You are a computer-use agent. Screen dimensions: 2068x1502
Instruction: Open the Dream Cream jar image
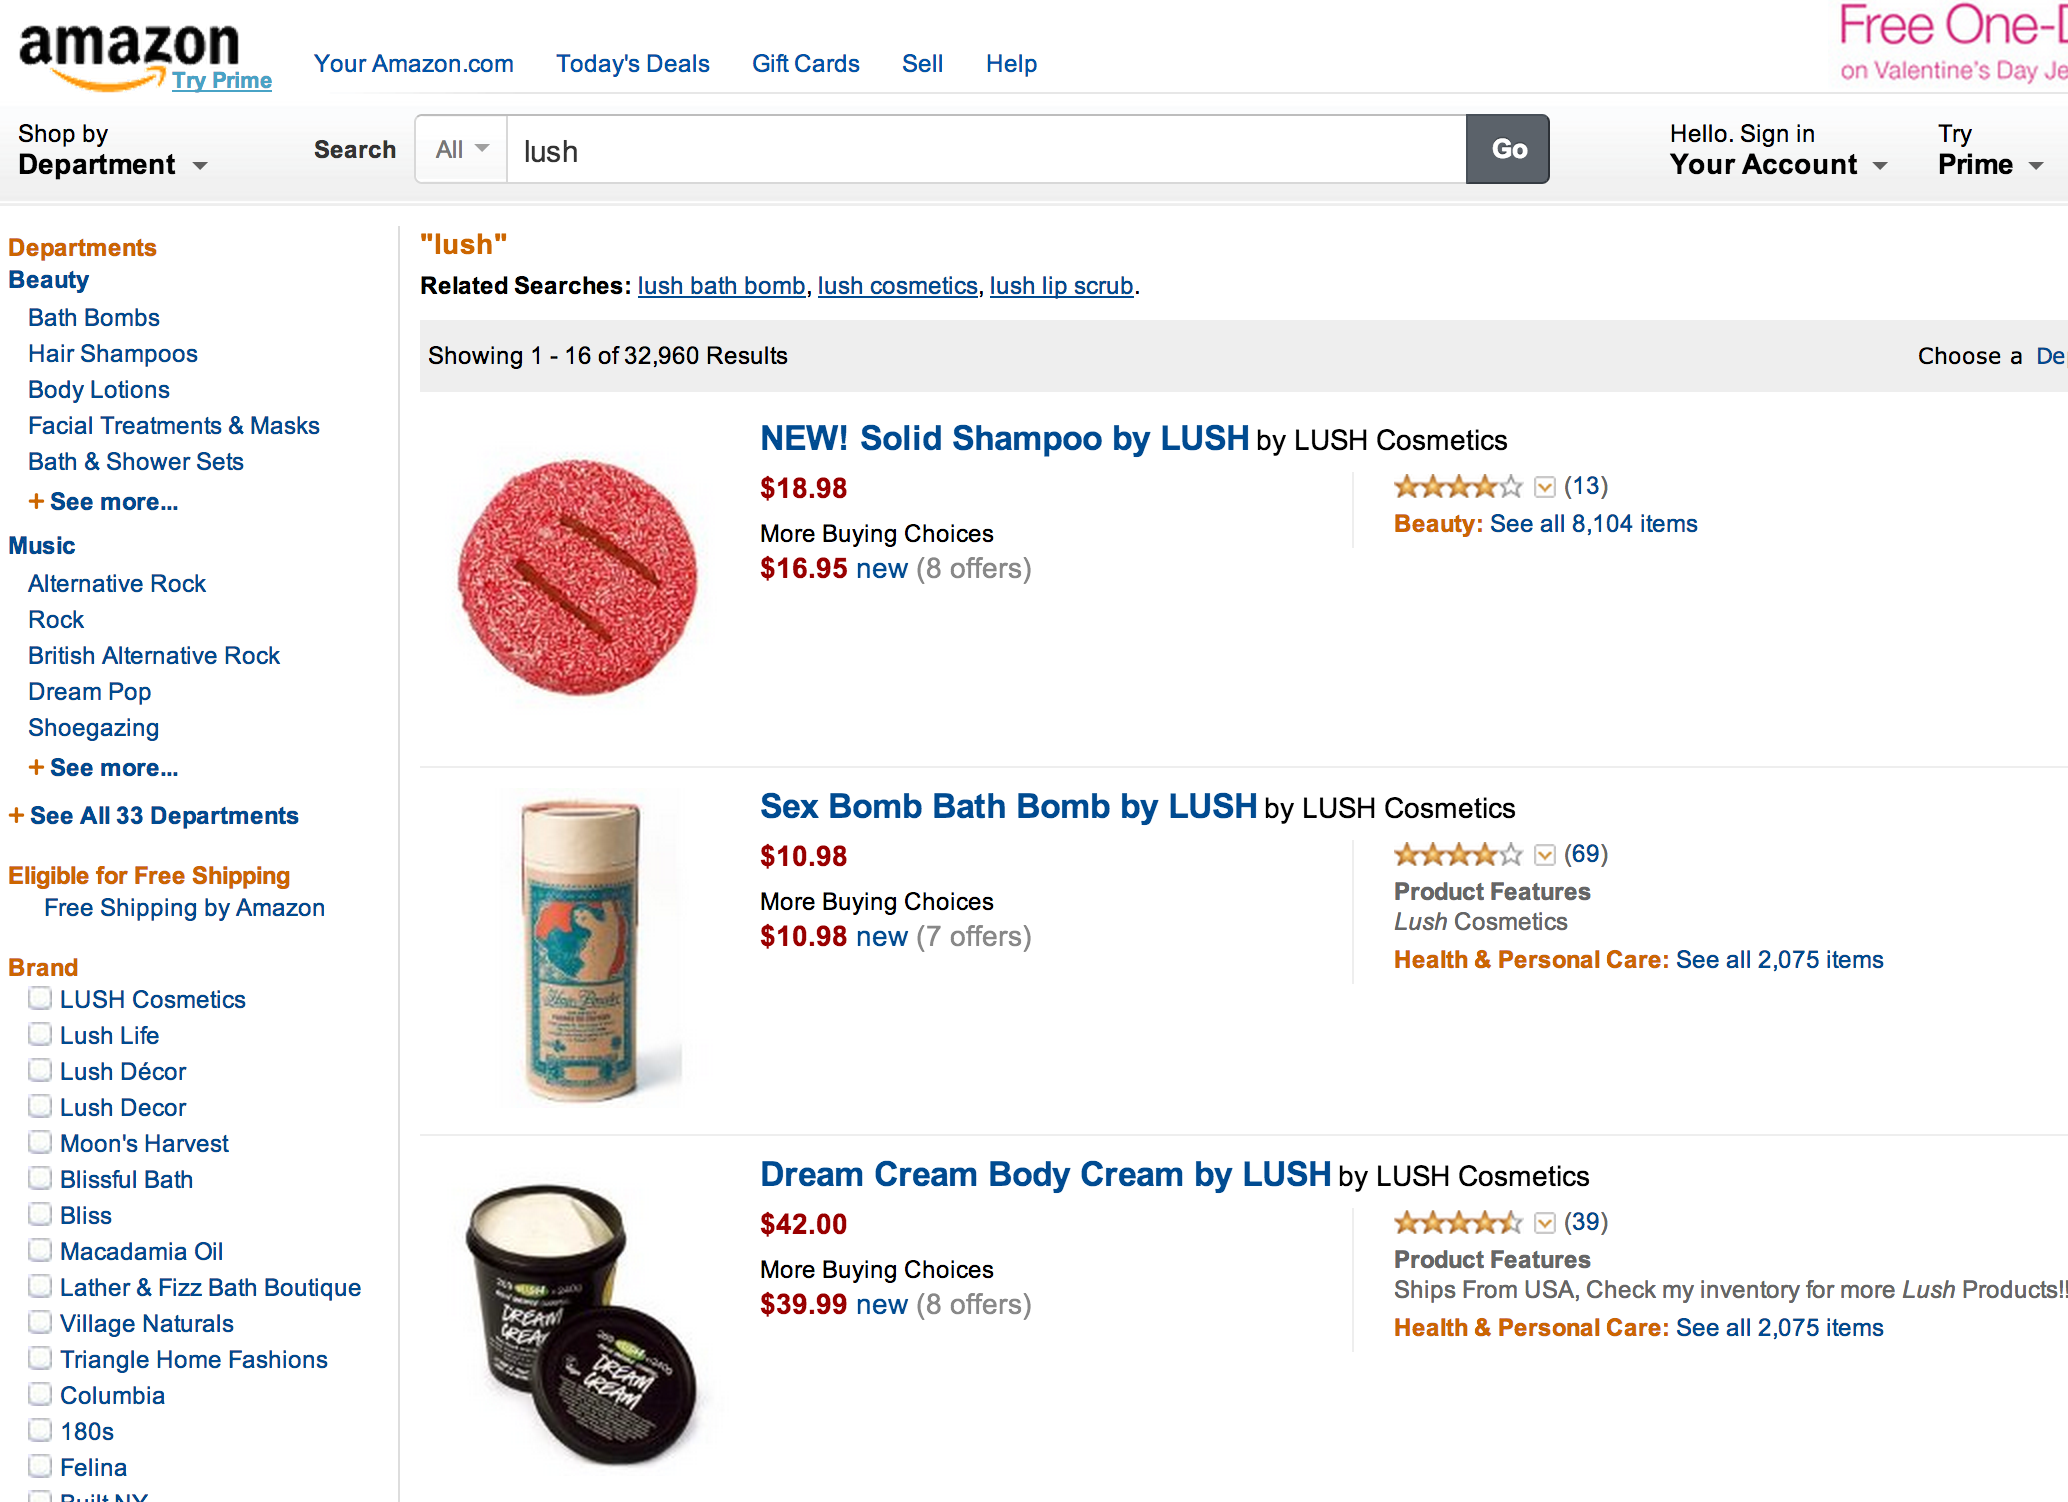coord(580,1320)
